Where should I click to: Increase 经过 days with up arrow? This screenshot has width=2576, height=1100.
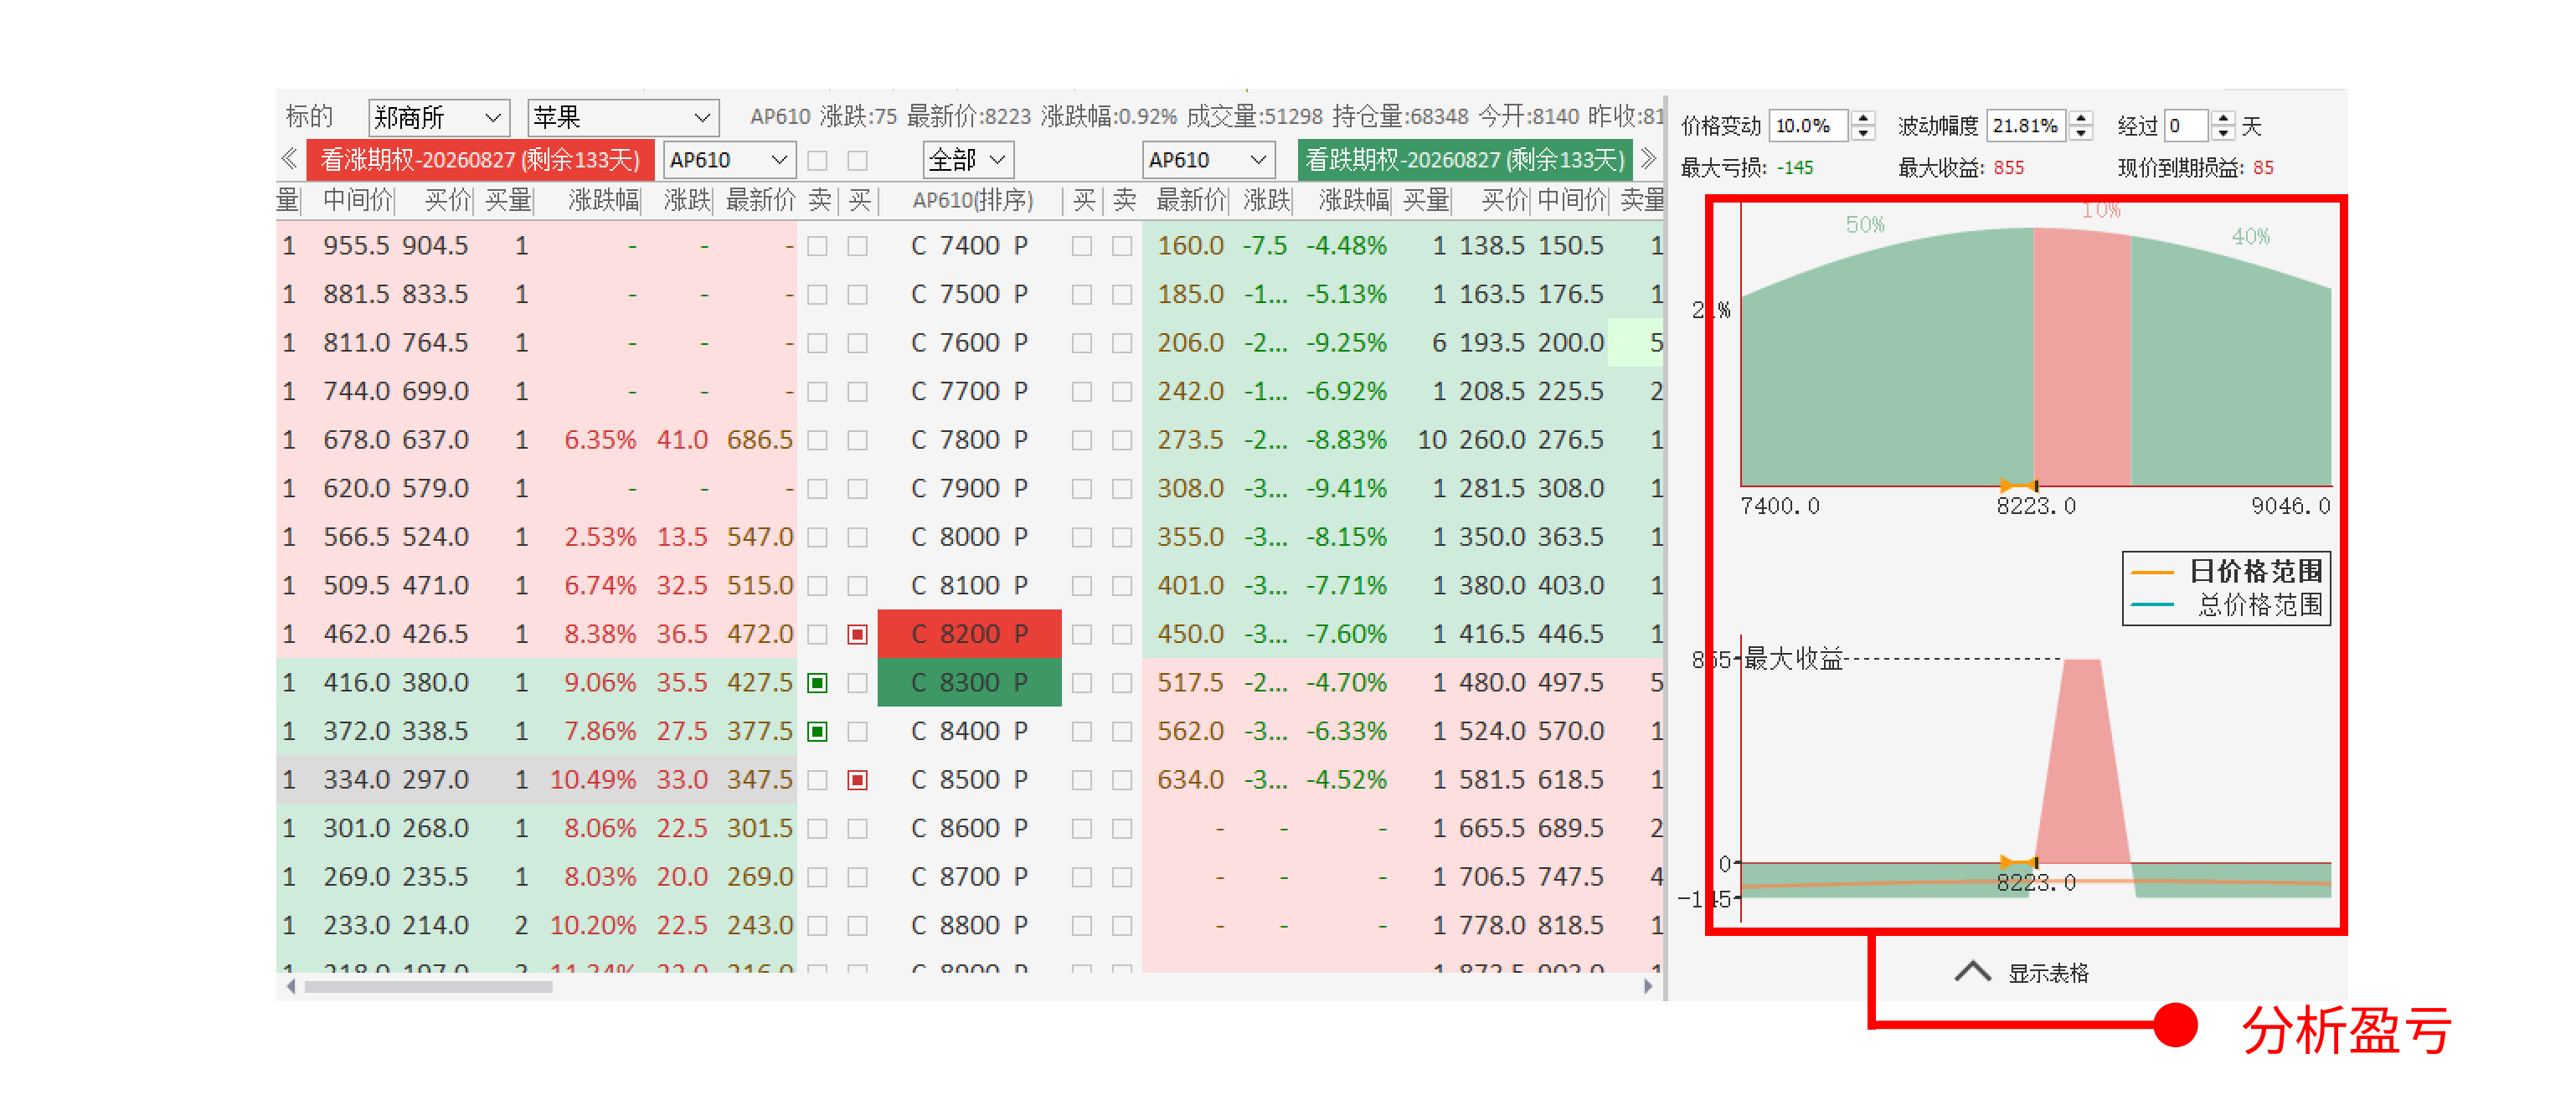(2223, 119)
